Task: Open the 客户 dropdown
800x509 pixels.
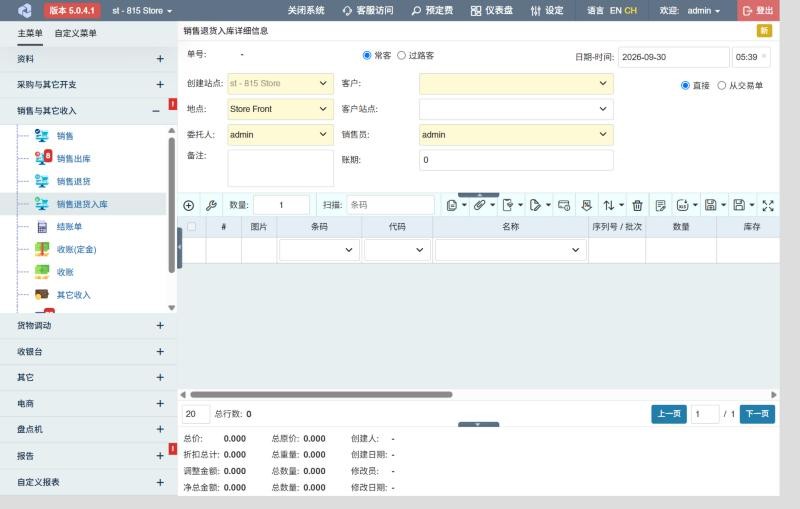Action: [516, 83]
